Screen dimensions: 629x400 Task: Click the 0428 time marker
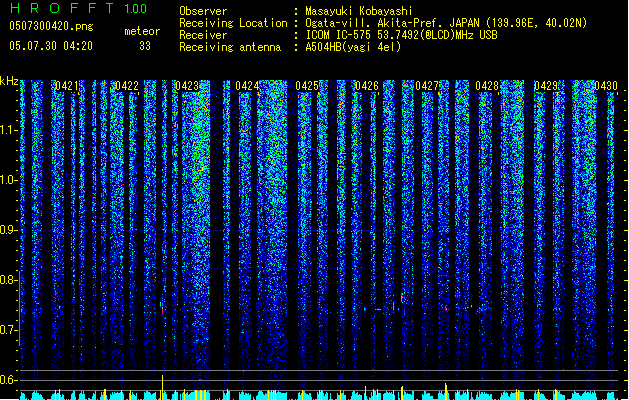[x=487, y=86]
